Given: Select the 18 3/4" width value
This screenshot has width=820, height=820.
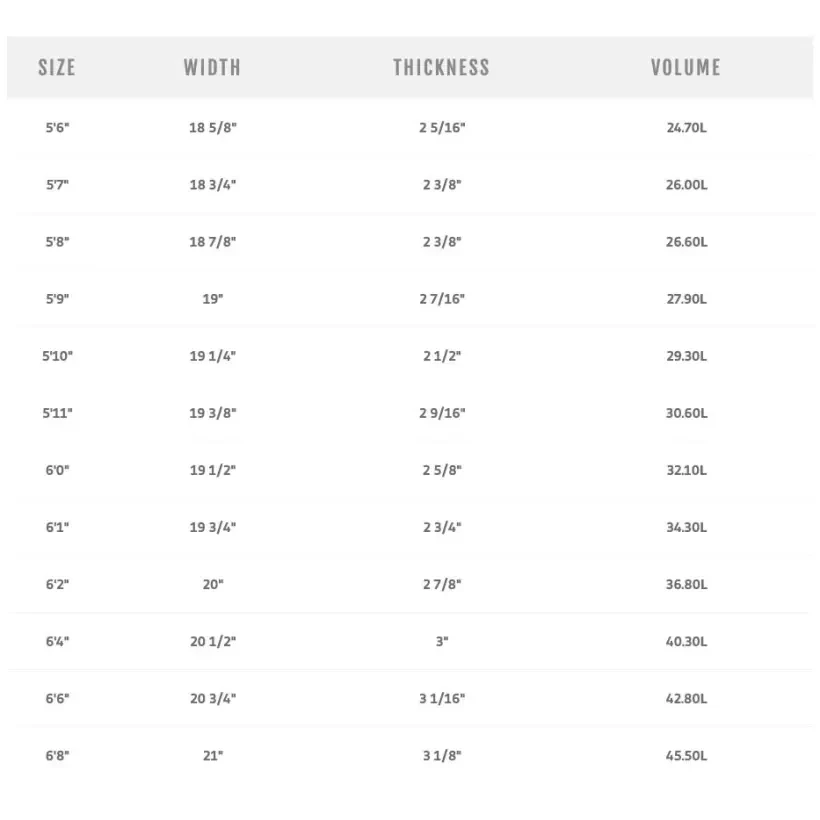Looking at the screenshot, I should 213,185.
